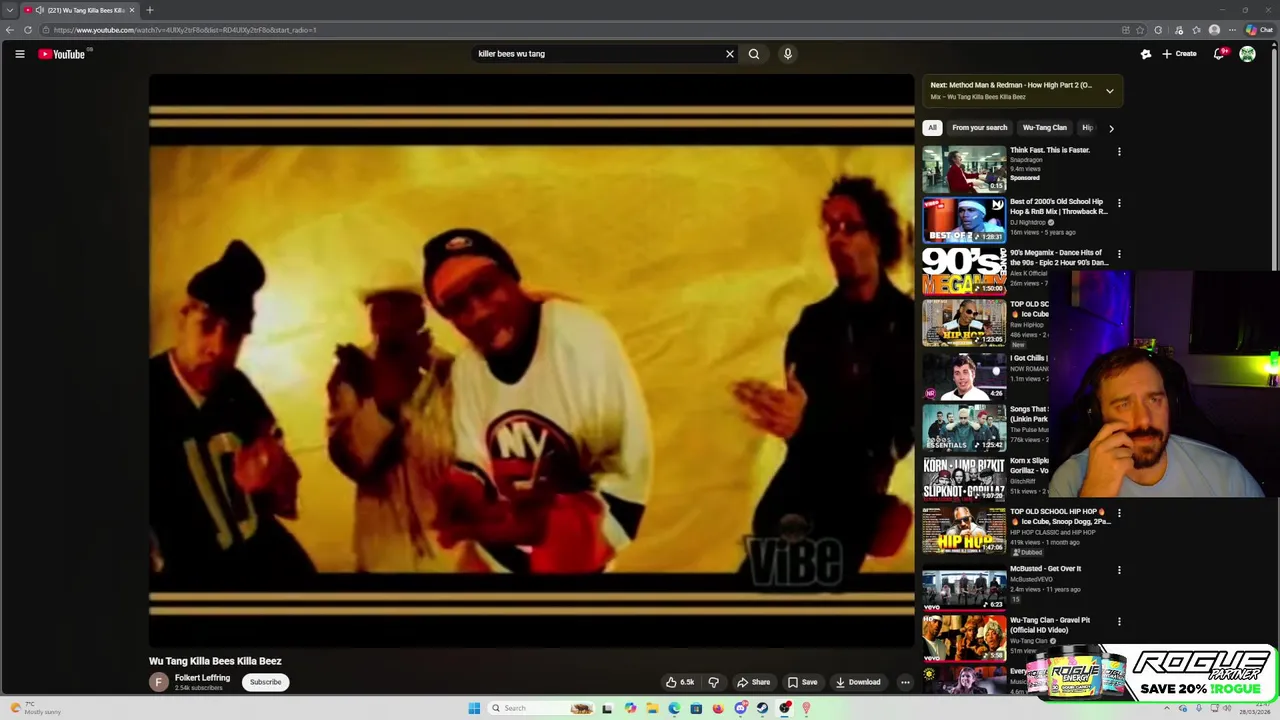This screenshot has height=720, width=1280.
Task: Open McBusted Get Over It title
Action: tap(1045, 569)
